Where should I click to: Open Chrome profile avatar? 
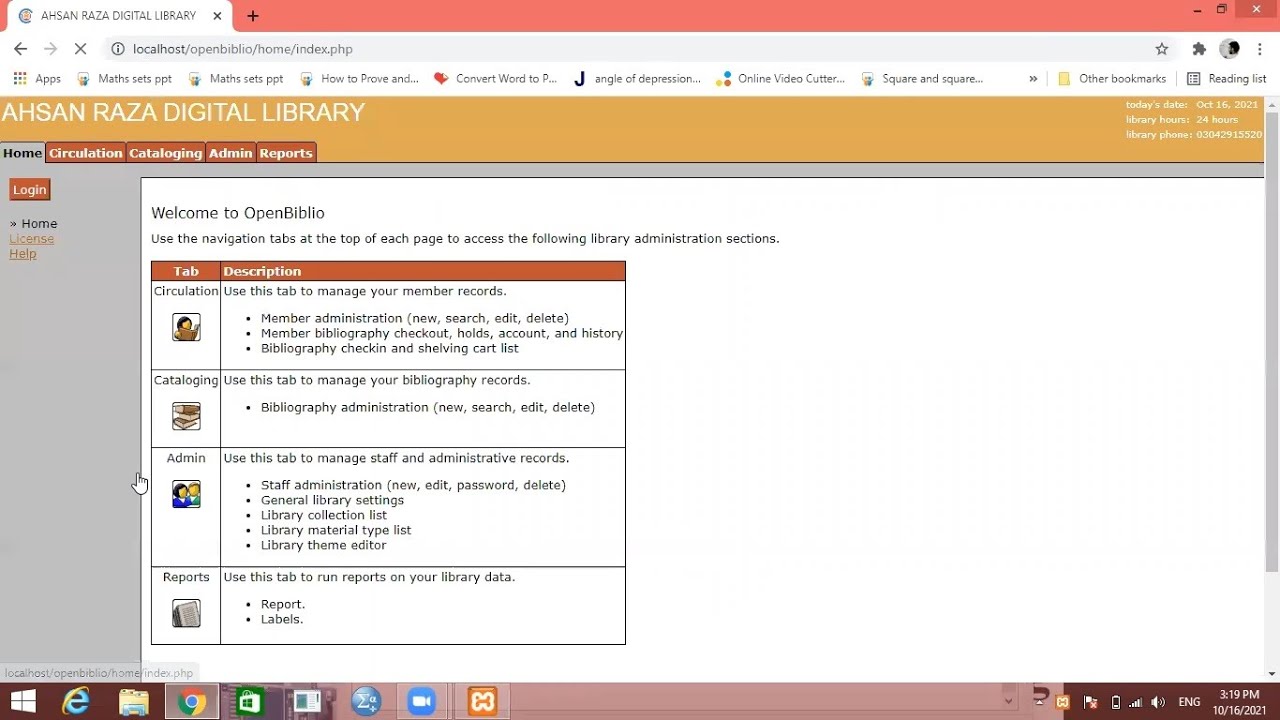(x=1230, y=49)
